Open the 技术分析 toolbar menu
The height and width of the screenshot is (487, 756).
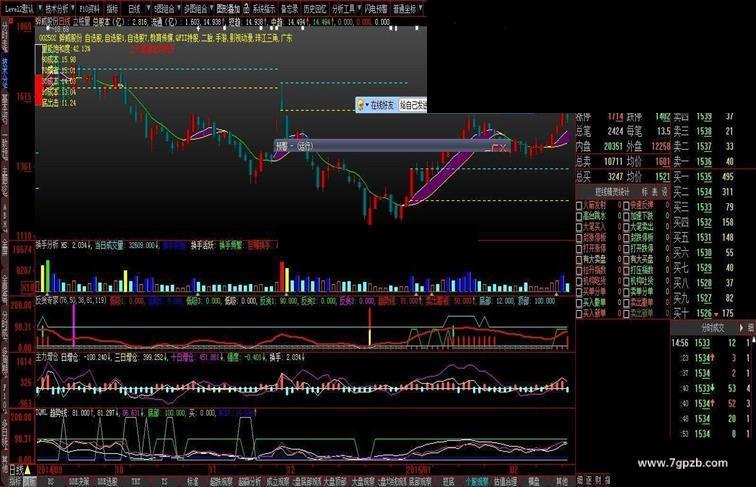point(57,9)
